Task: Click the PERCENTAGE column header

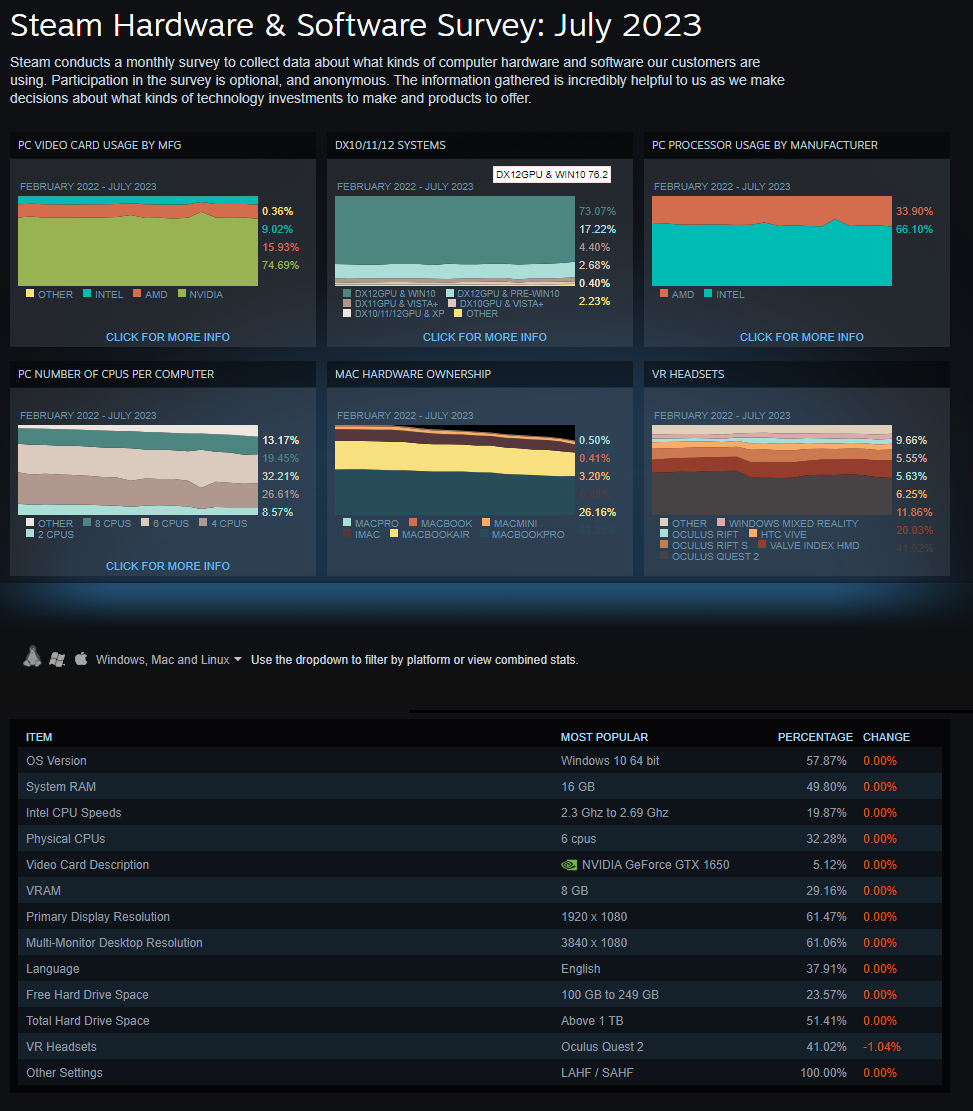Action: coord(815,737)
